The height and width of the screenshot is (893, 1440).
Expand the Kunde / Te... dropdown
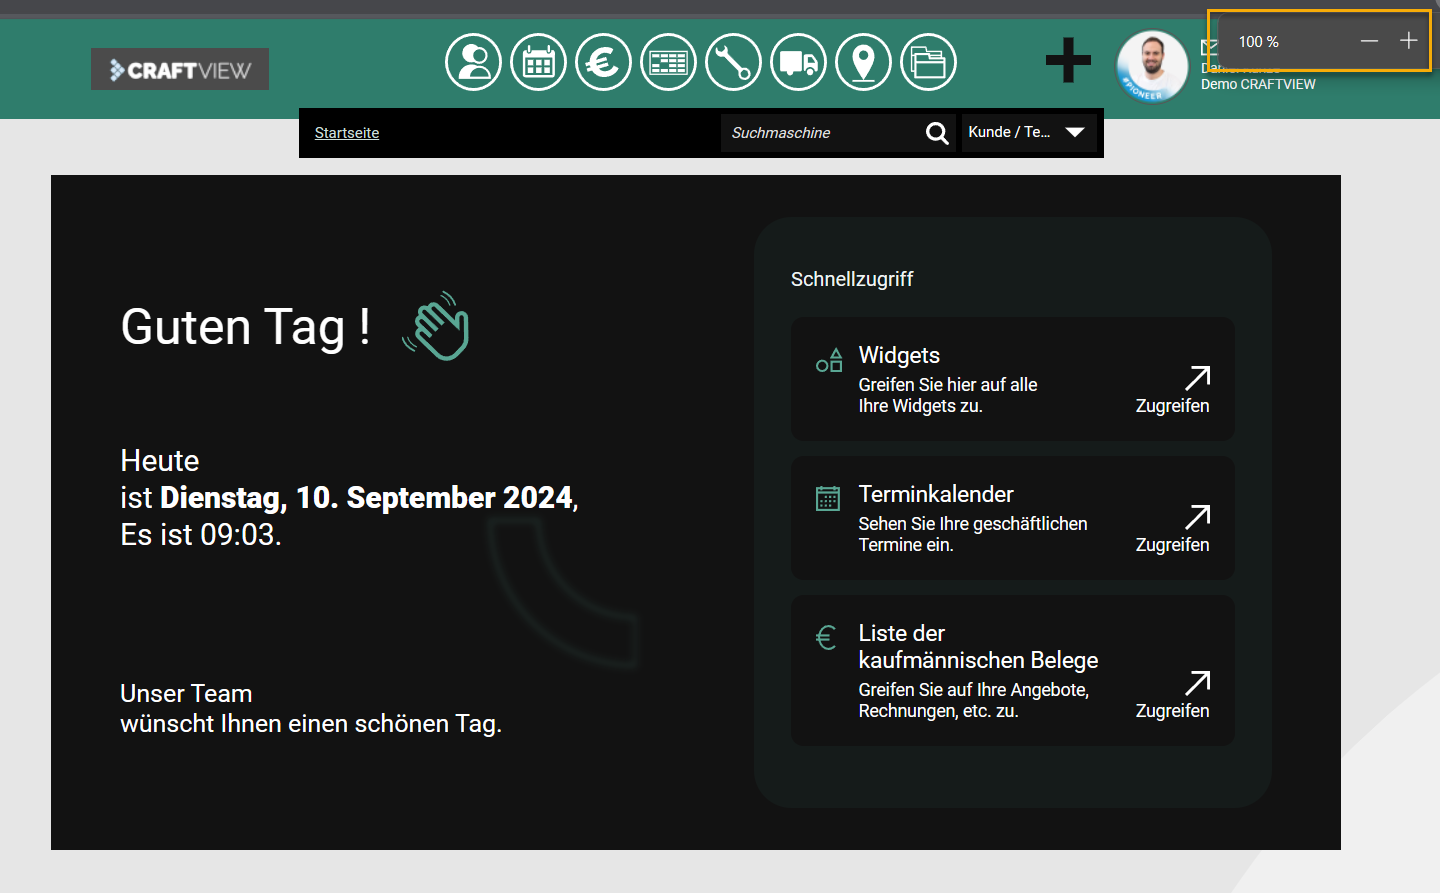(1028, 132)
